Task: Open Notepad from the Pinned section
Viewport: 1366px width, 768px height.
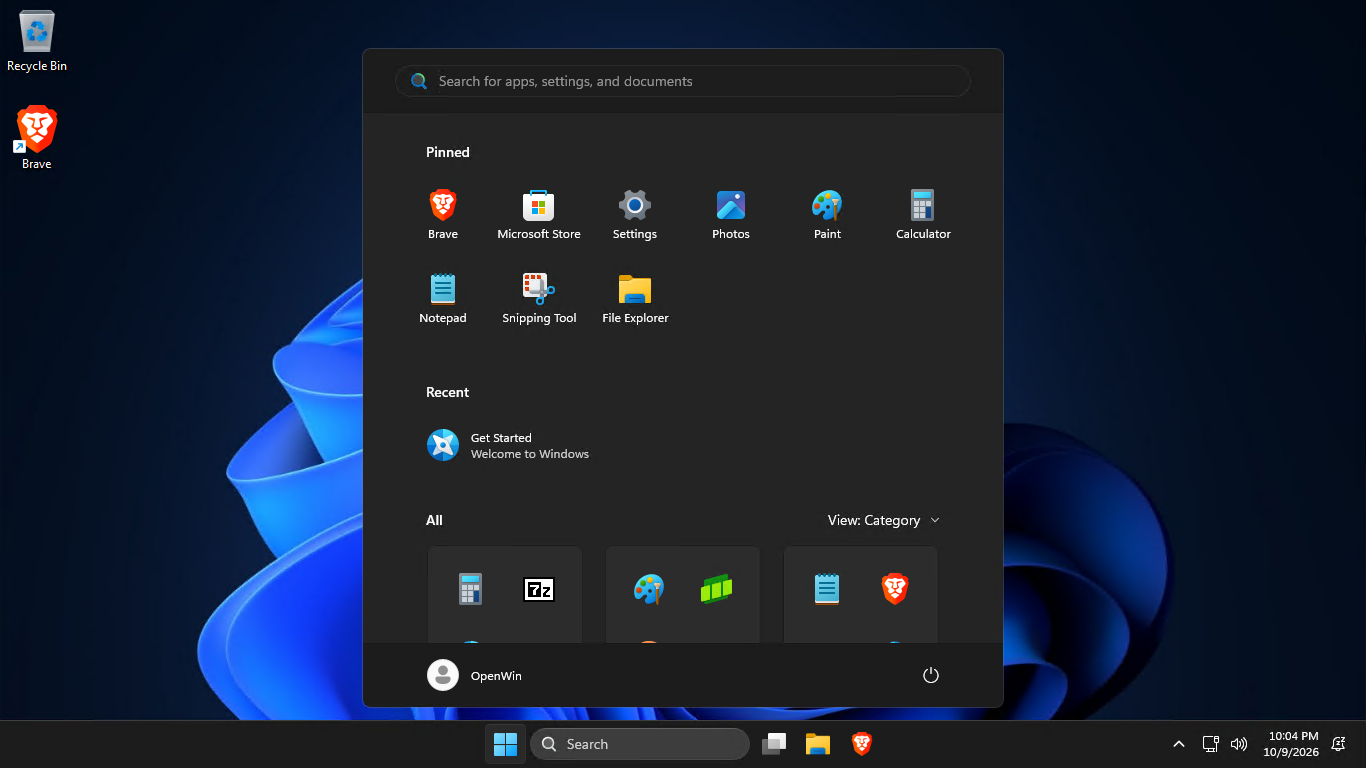Action: pos(443,298)
